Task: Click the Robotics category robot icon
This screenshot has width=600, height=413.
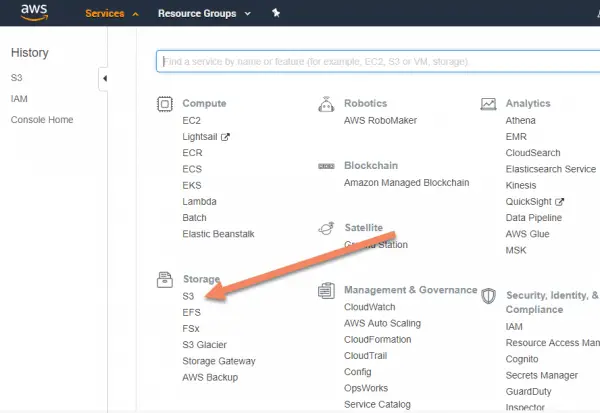Action: 326,104
